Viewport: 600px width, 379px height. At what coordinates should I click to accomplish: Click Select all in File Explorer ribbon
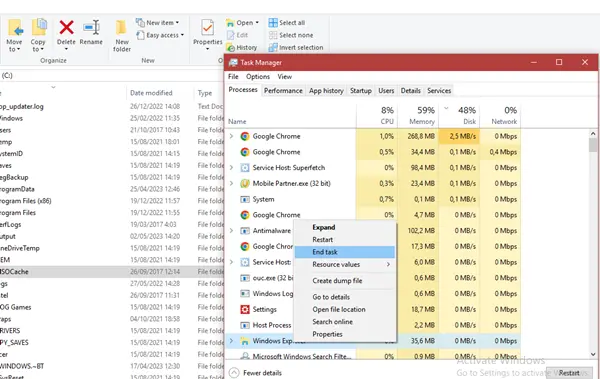287,23
